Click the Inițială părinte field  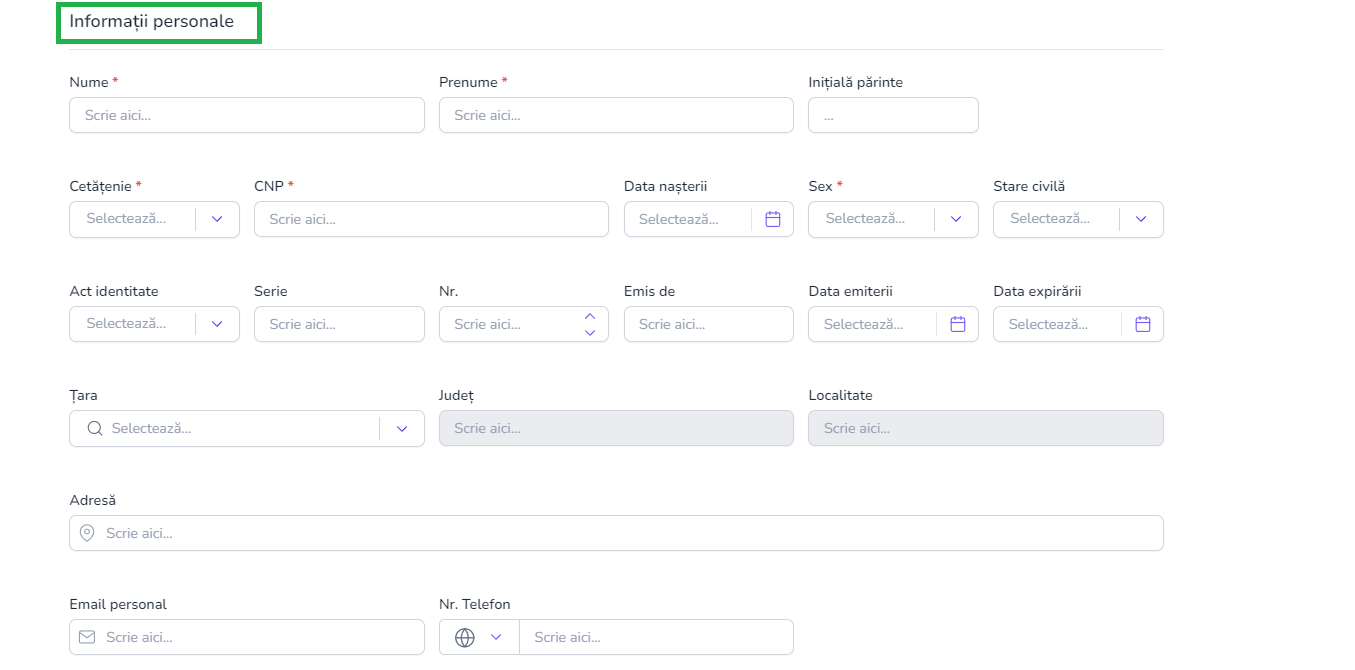(893, 115)
